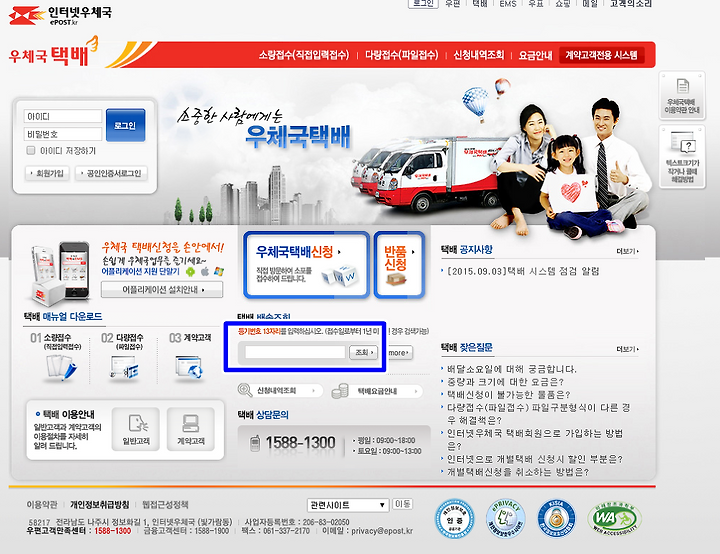Open 고객의소리 in top navigation
Image resolution: width=720 pixels, height=554 pixels.
(630, 4)
